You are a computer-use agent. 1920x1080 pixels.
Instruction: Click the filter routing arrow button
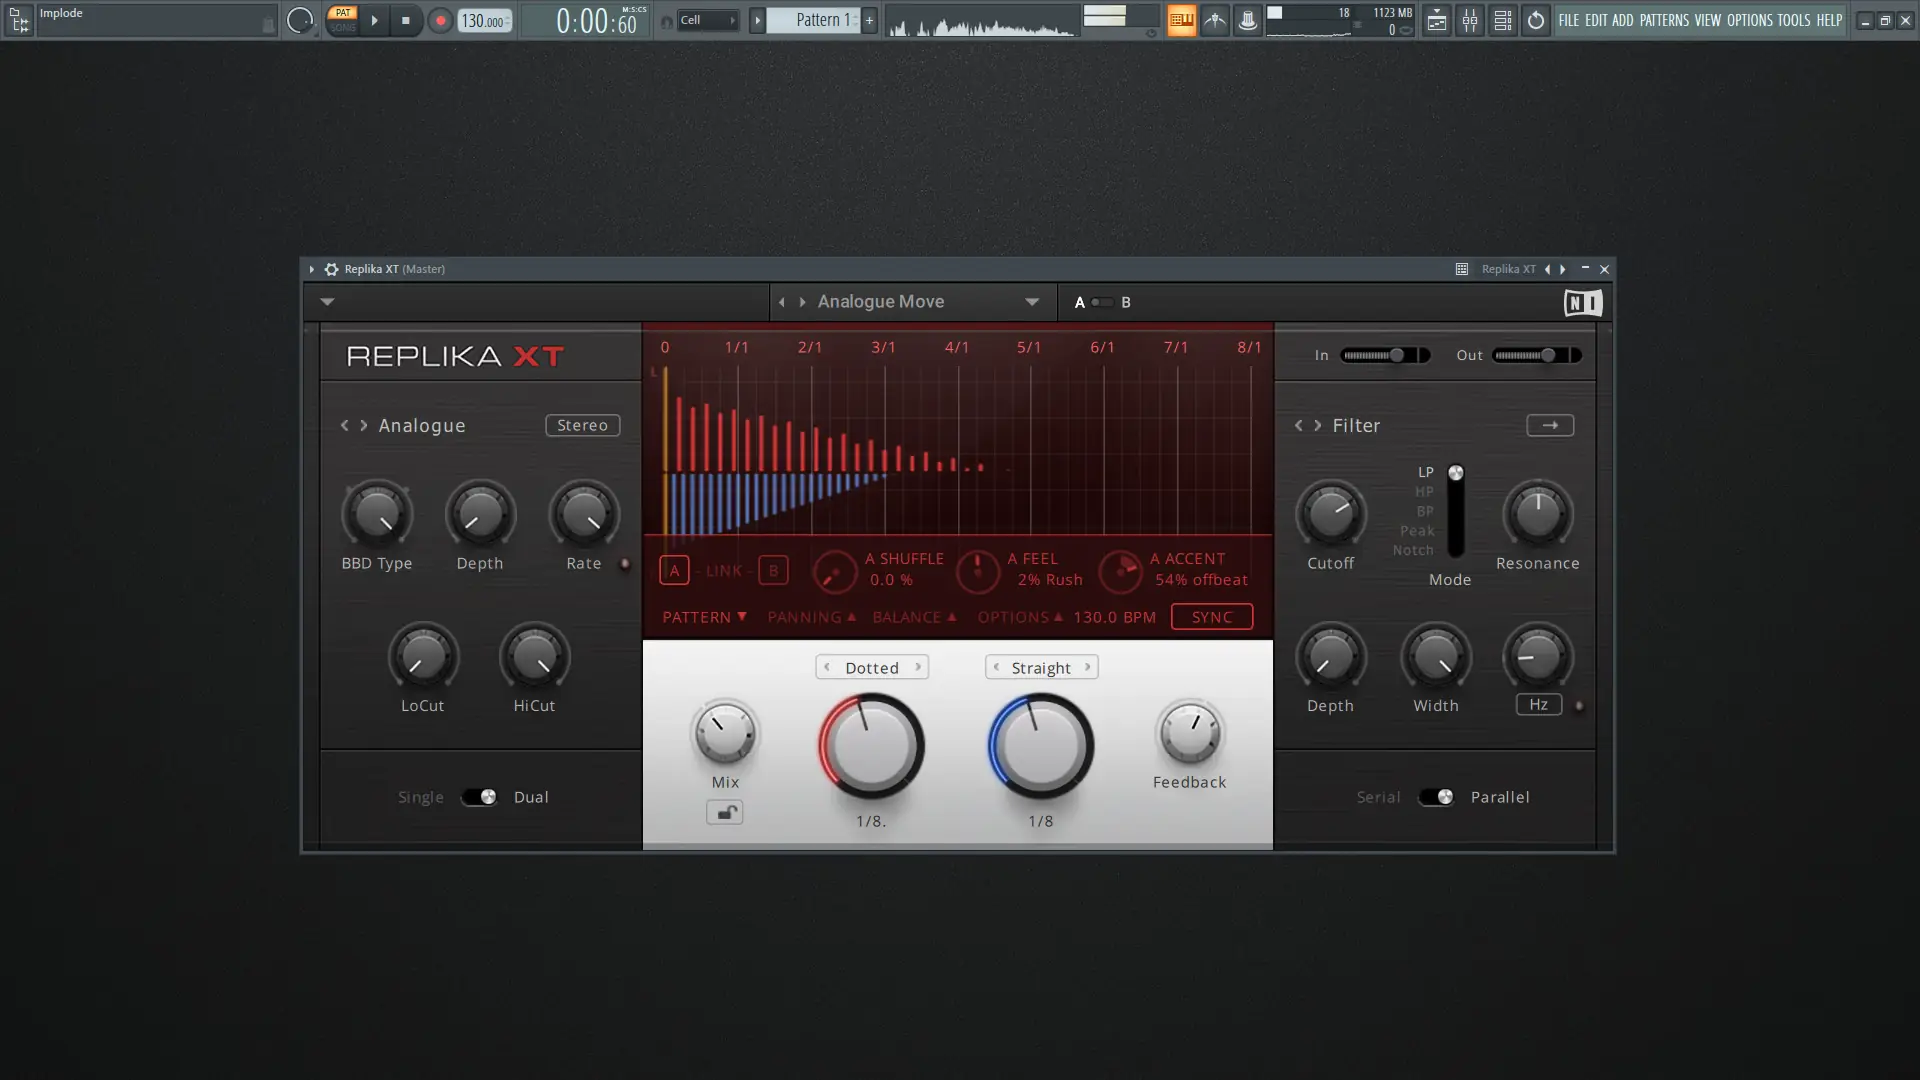pyautogui.click(x=1549, y=426)
